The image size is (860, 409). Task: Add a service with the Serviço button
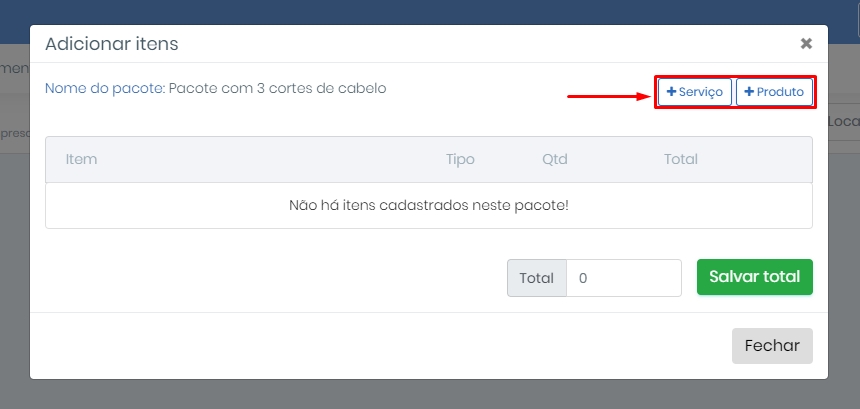(695, 92)
